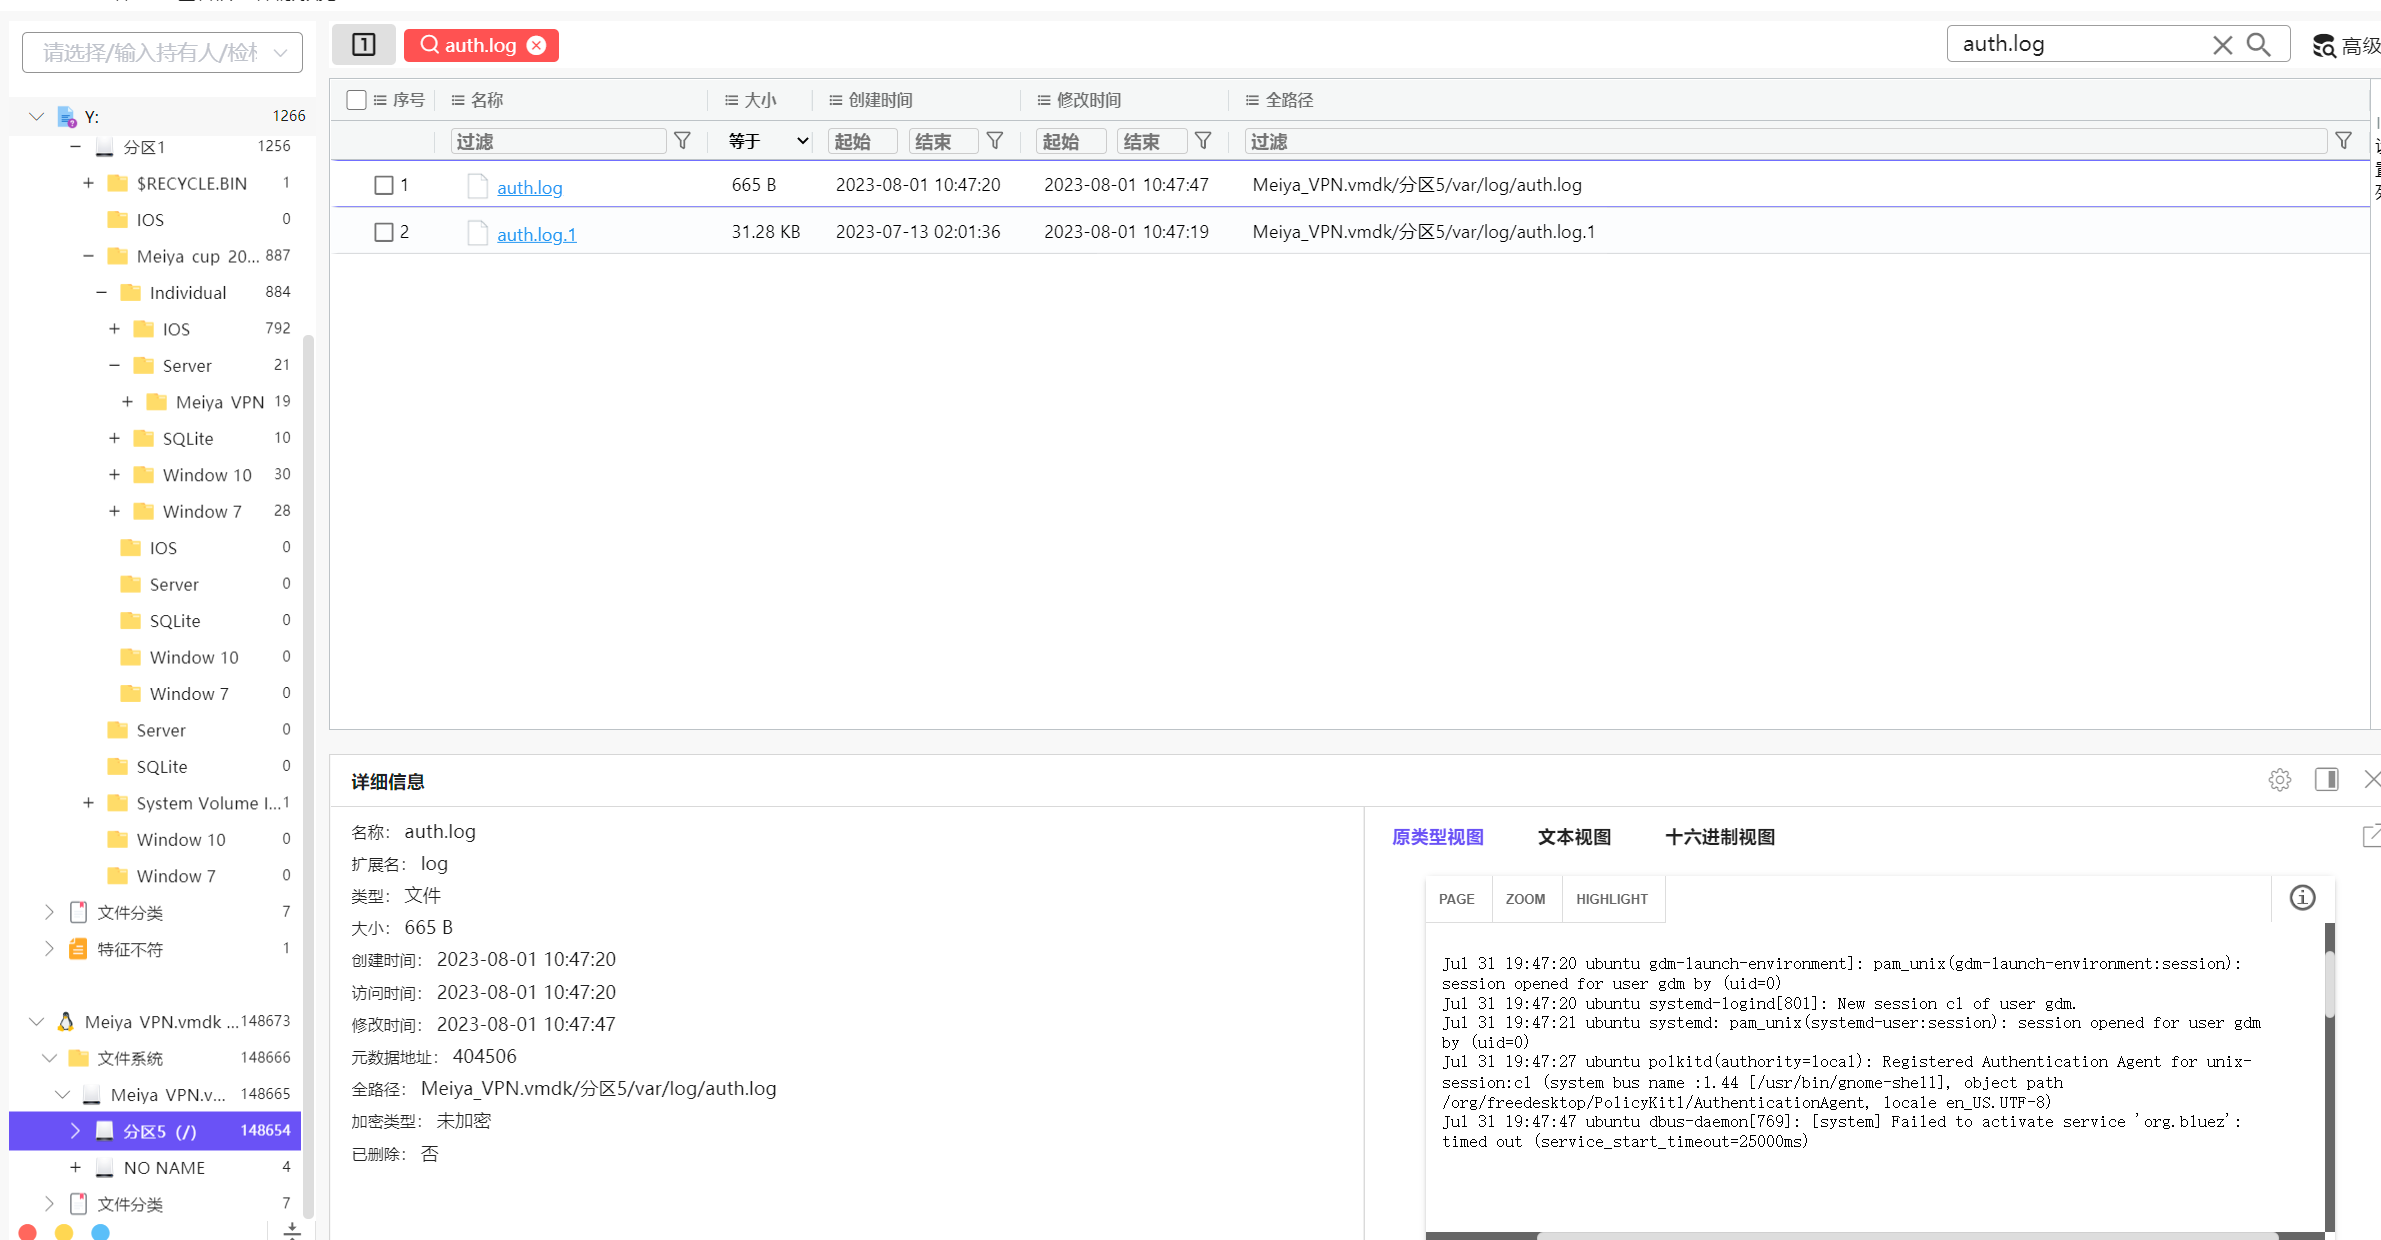The height and width of the screenshot is (1240, 2381).
Task: Switch to the 文本视图 tab
Action: [1573, 837]
